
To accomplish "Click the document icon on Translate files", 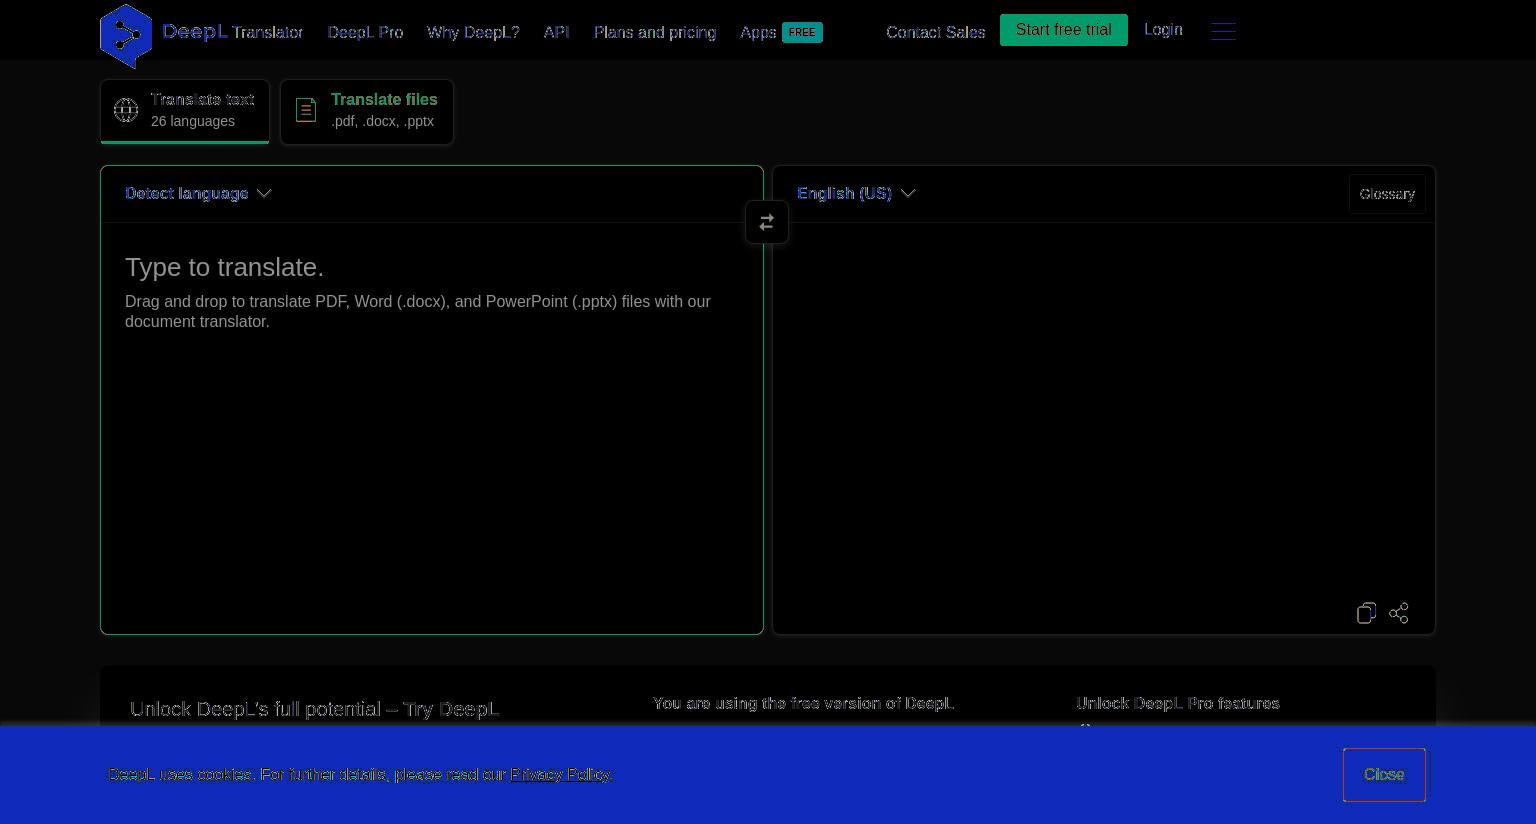I will pyautogui.click(x=306, y=110).
